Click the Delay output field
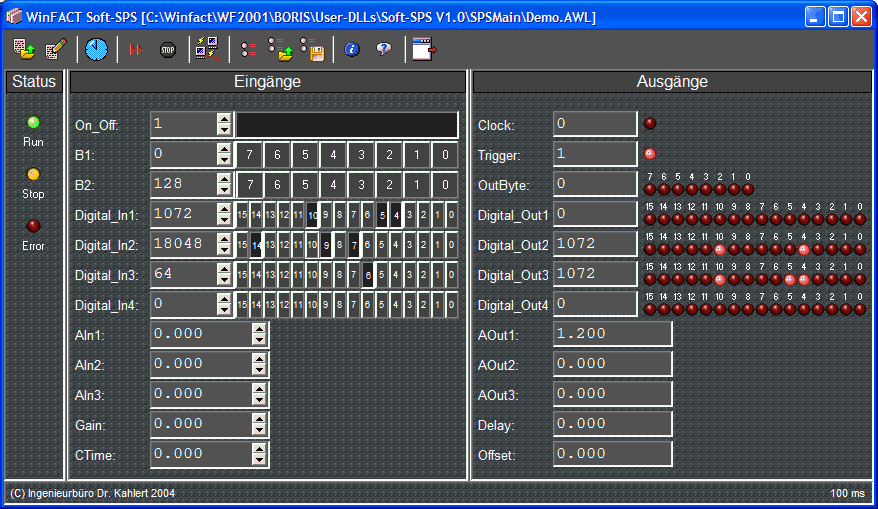The height and width of the screenshot is (509, 878). [x=613, y=424]
